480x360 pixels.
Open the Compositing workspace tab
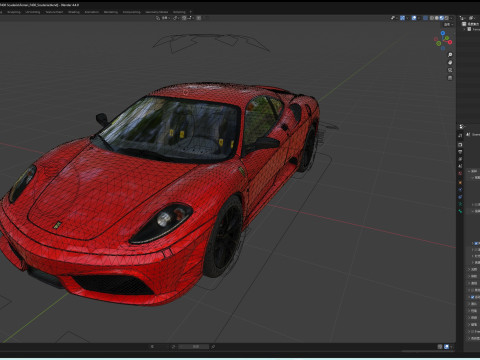tap(131, 12)
